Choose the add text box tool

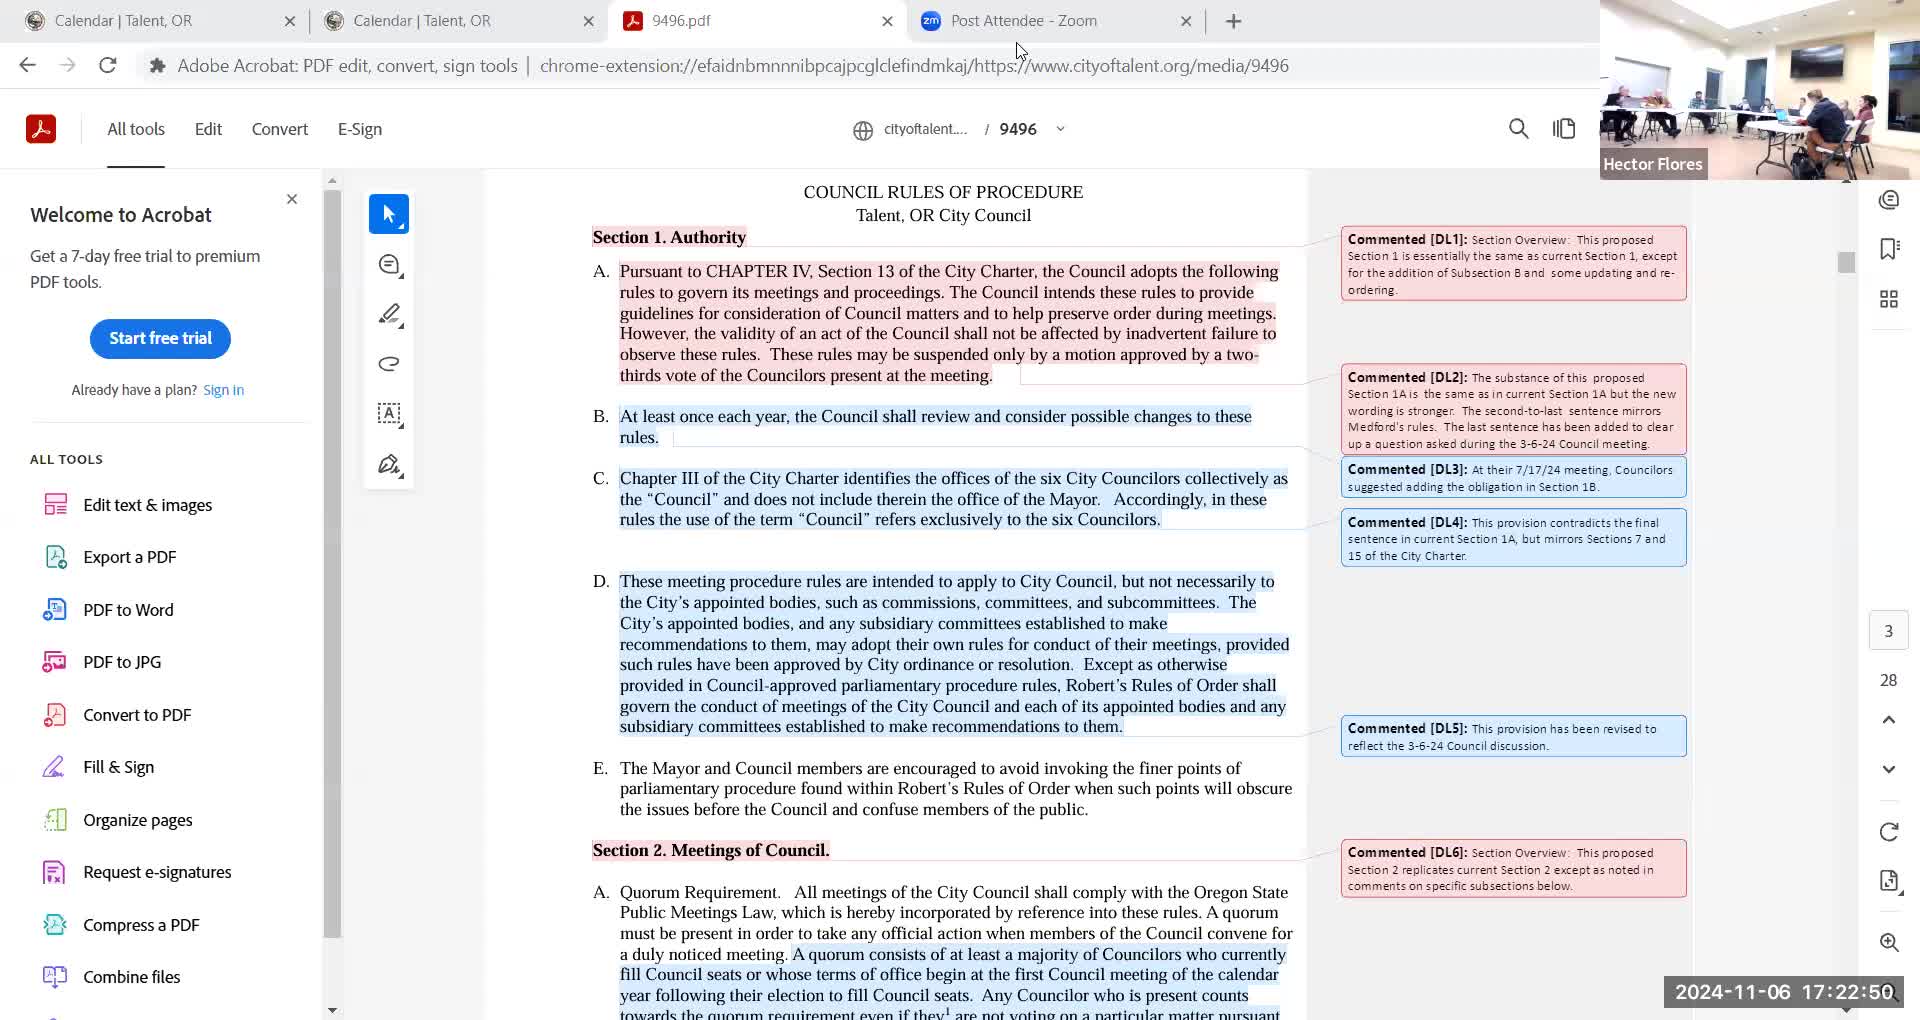[389, 414]
